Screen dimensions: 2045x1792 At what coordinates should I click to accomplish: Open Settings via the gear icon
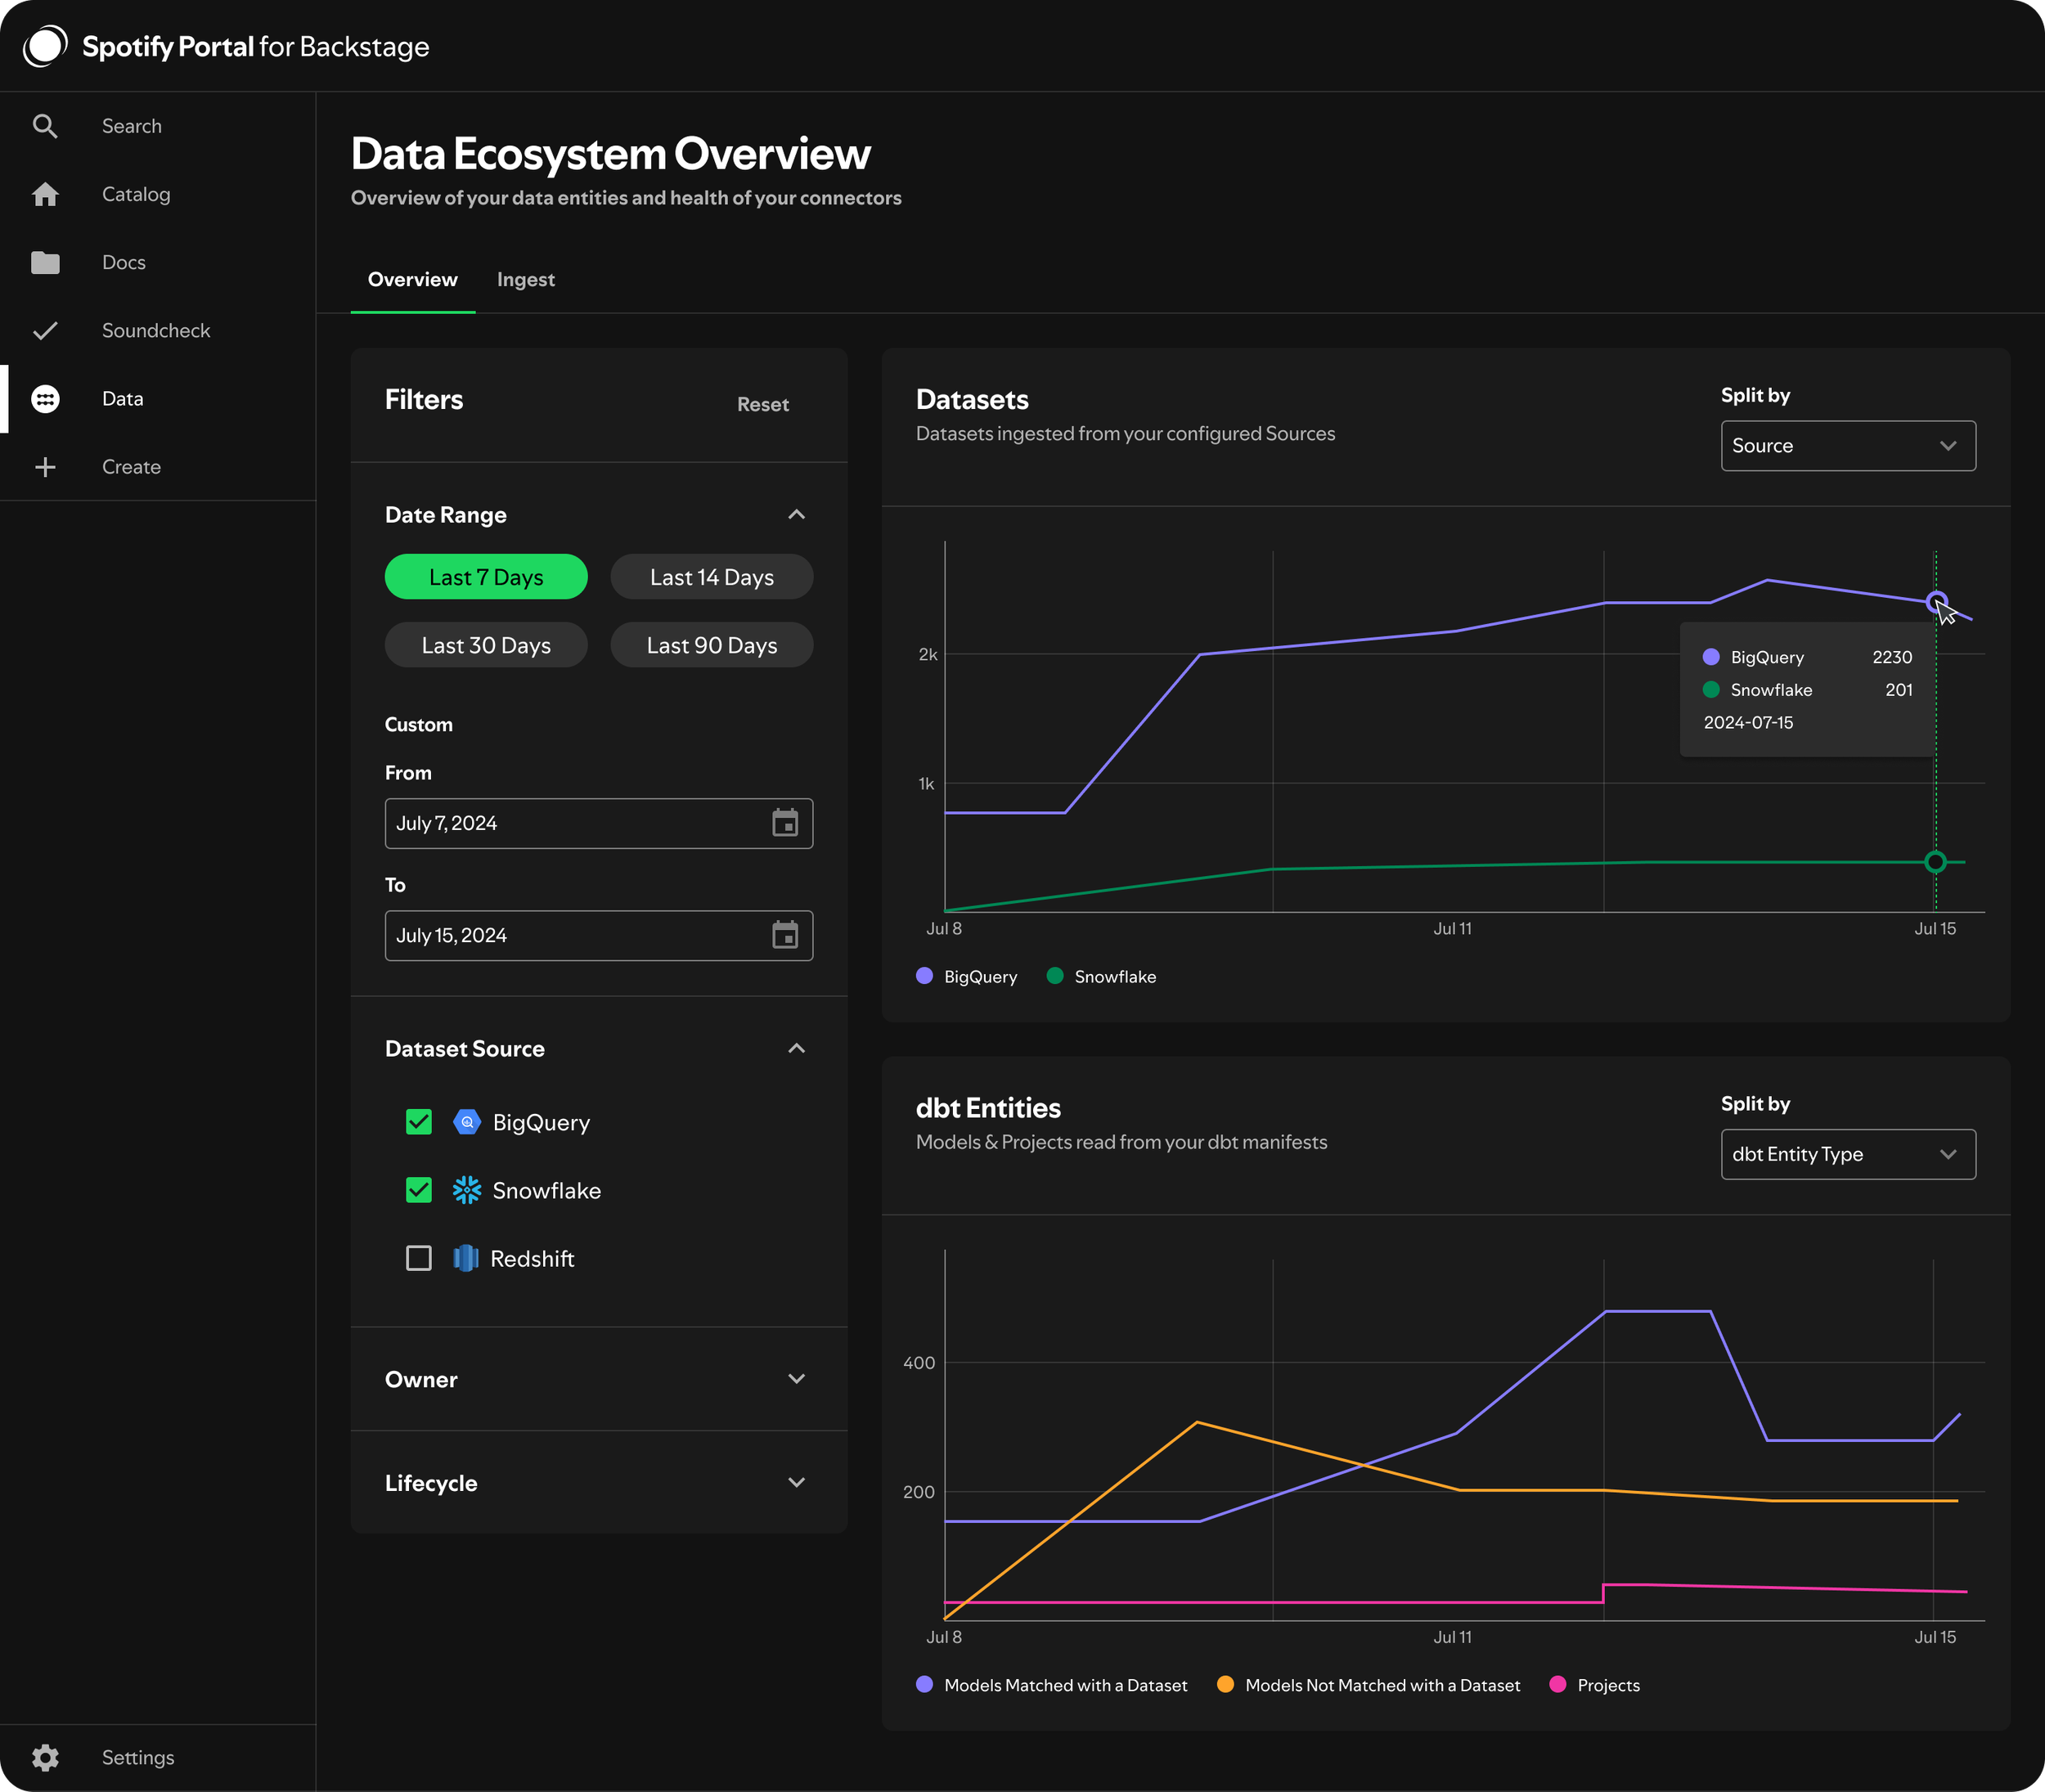click(x=45, y=1757)
